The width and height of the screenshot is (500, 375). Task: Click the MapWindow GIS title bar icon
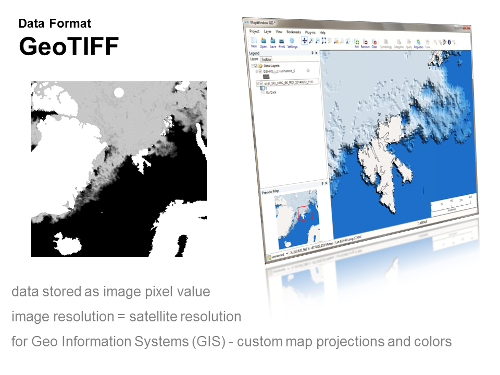click(247, 22)
